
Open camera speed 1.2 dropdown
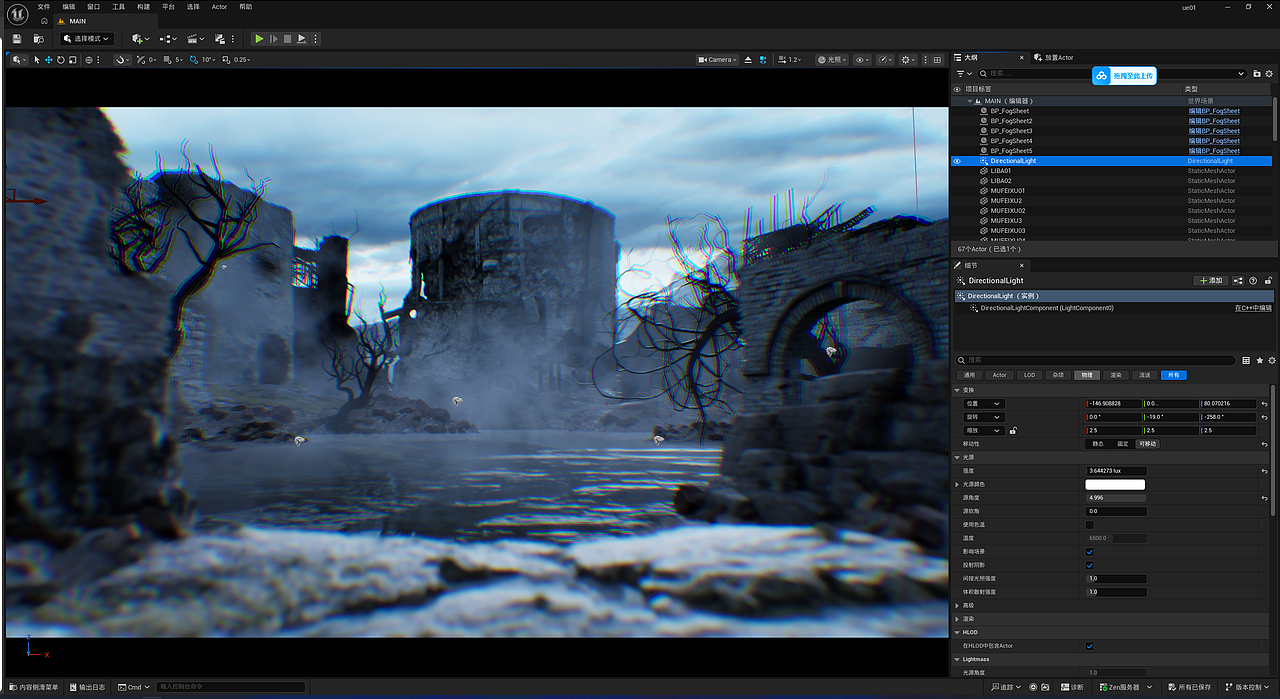click(790, 60)
